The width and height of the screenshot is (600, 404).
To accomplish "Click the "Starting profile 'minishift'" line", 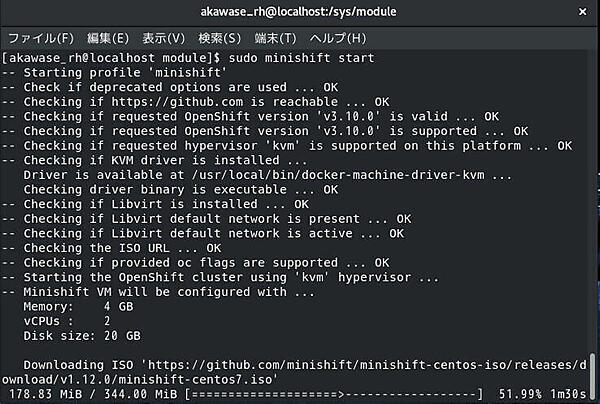I will pos(117,72).
